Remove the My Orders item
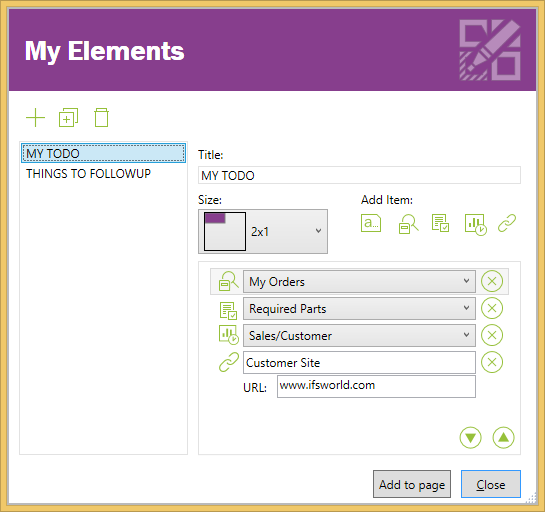The height and width of the screenshot is (512, 545). click(492, 281)
